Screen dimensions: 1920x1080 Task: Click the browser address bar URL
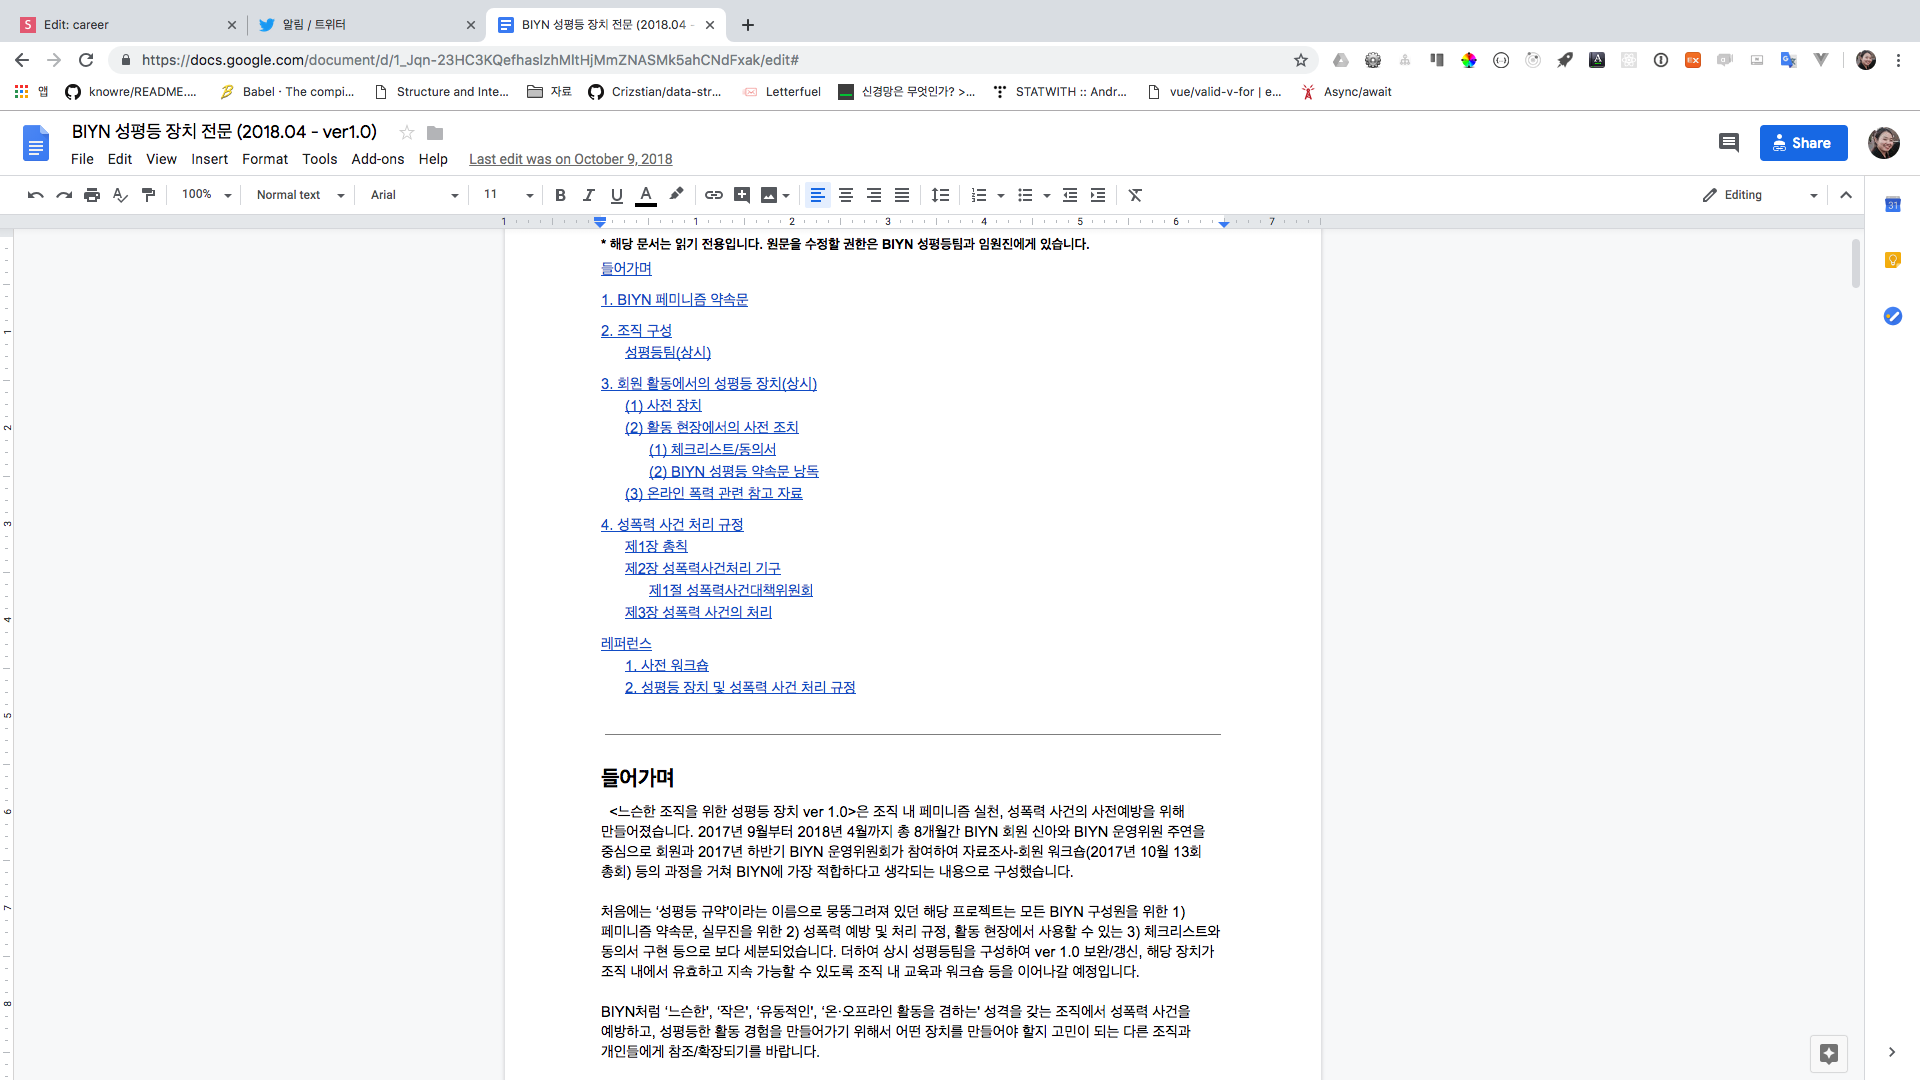click(470, 60)
